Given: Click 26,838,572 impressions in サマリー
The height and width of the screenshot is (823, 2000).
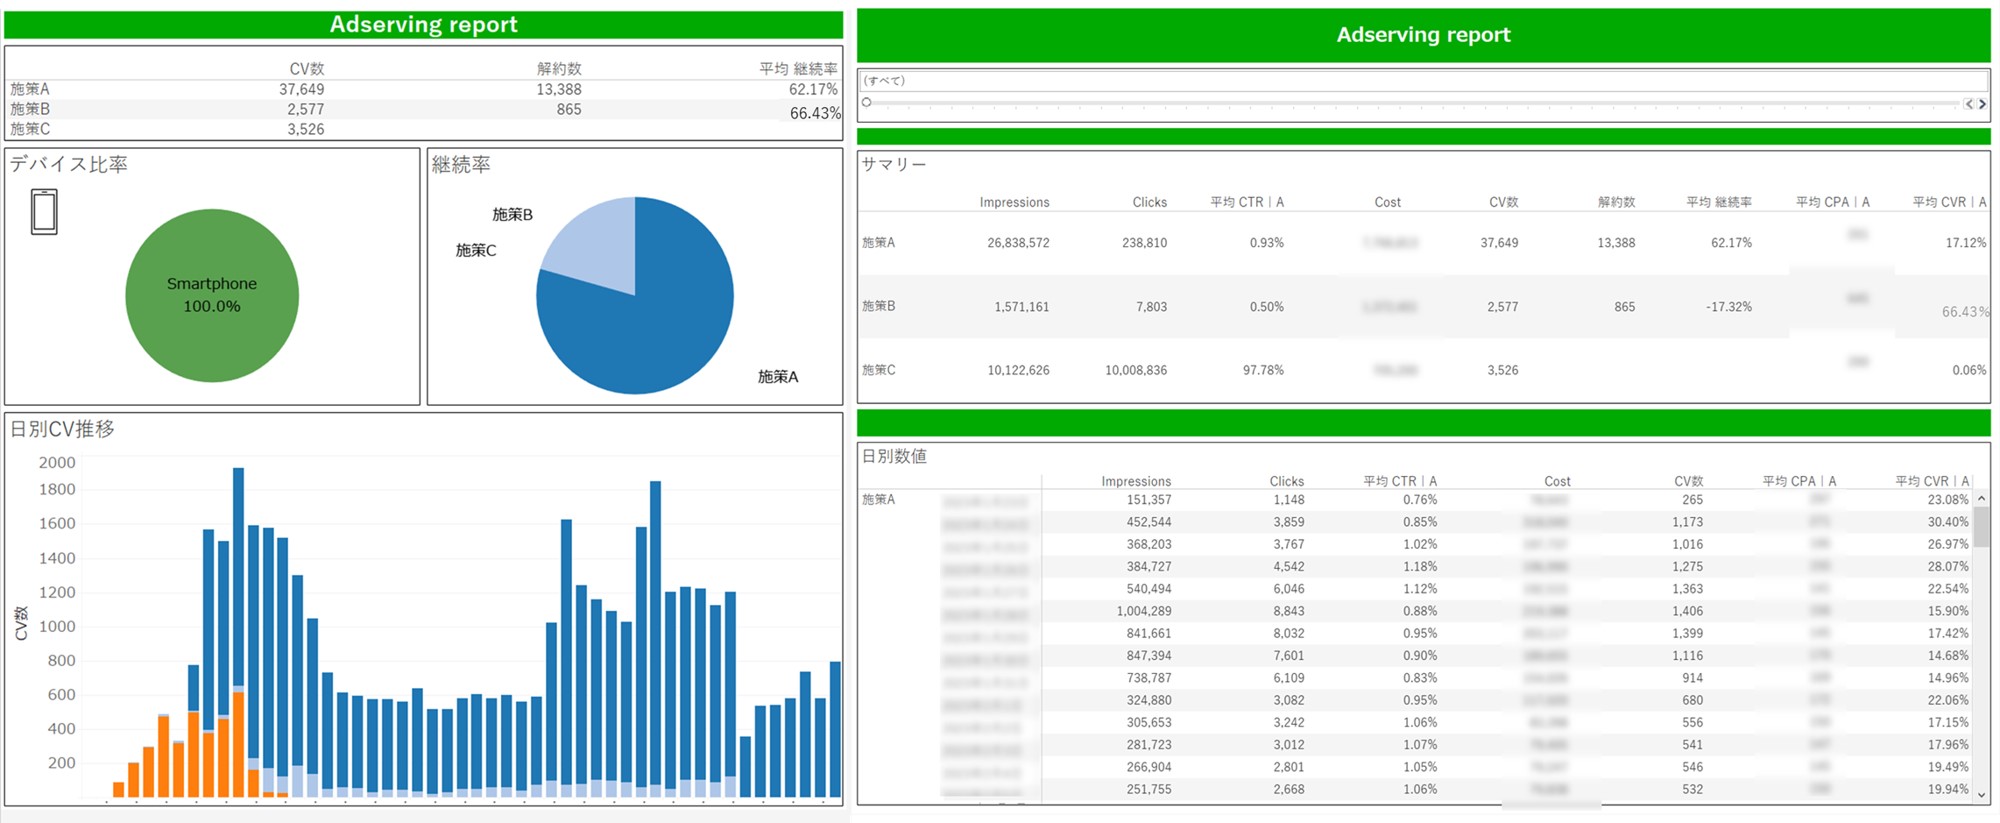Looking at the screenshot, I should click(1018, 242).
